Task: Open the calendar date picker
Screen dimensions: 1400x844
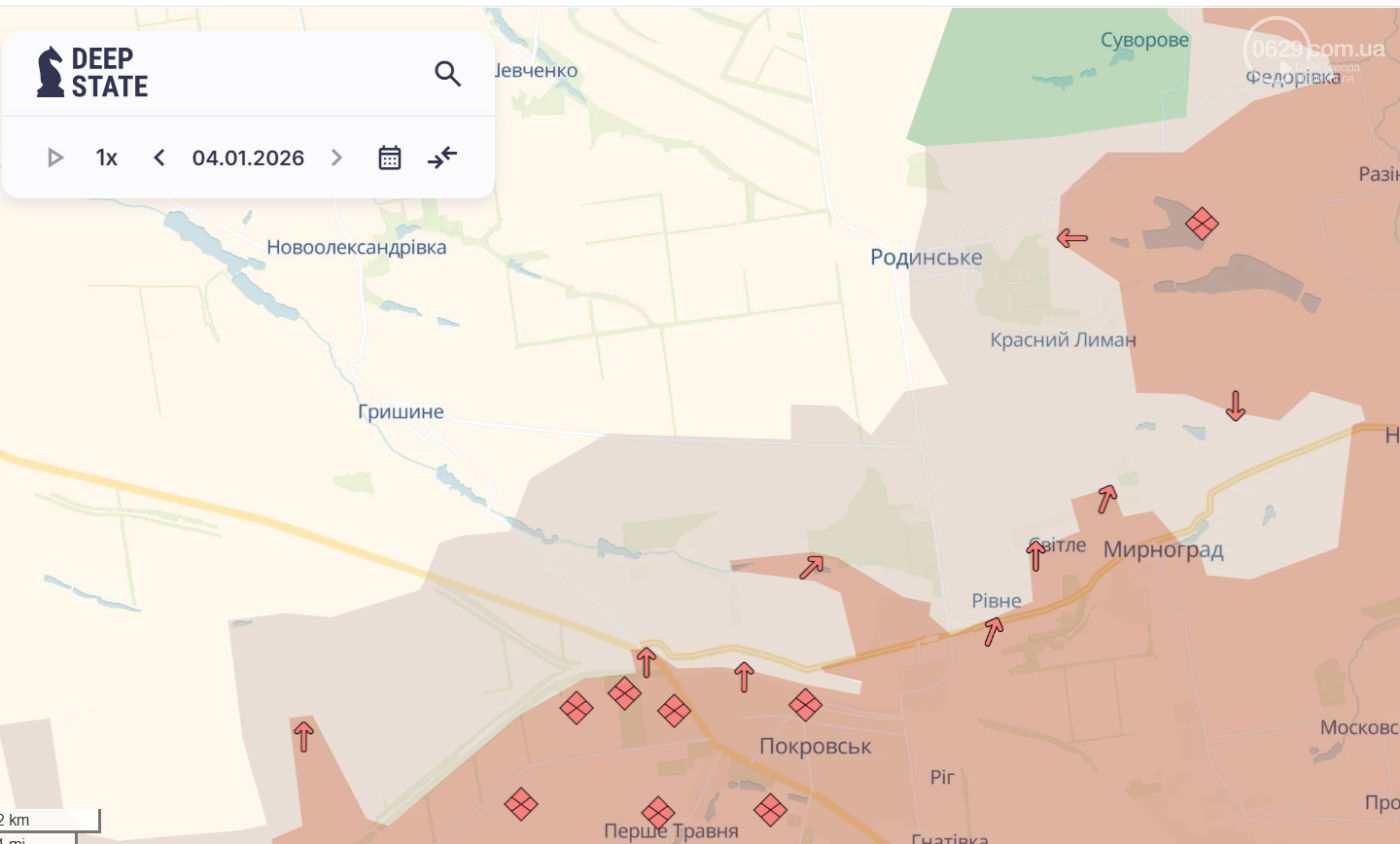Action: point(390,158)
